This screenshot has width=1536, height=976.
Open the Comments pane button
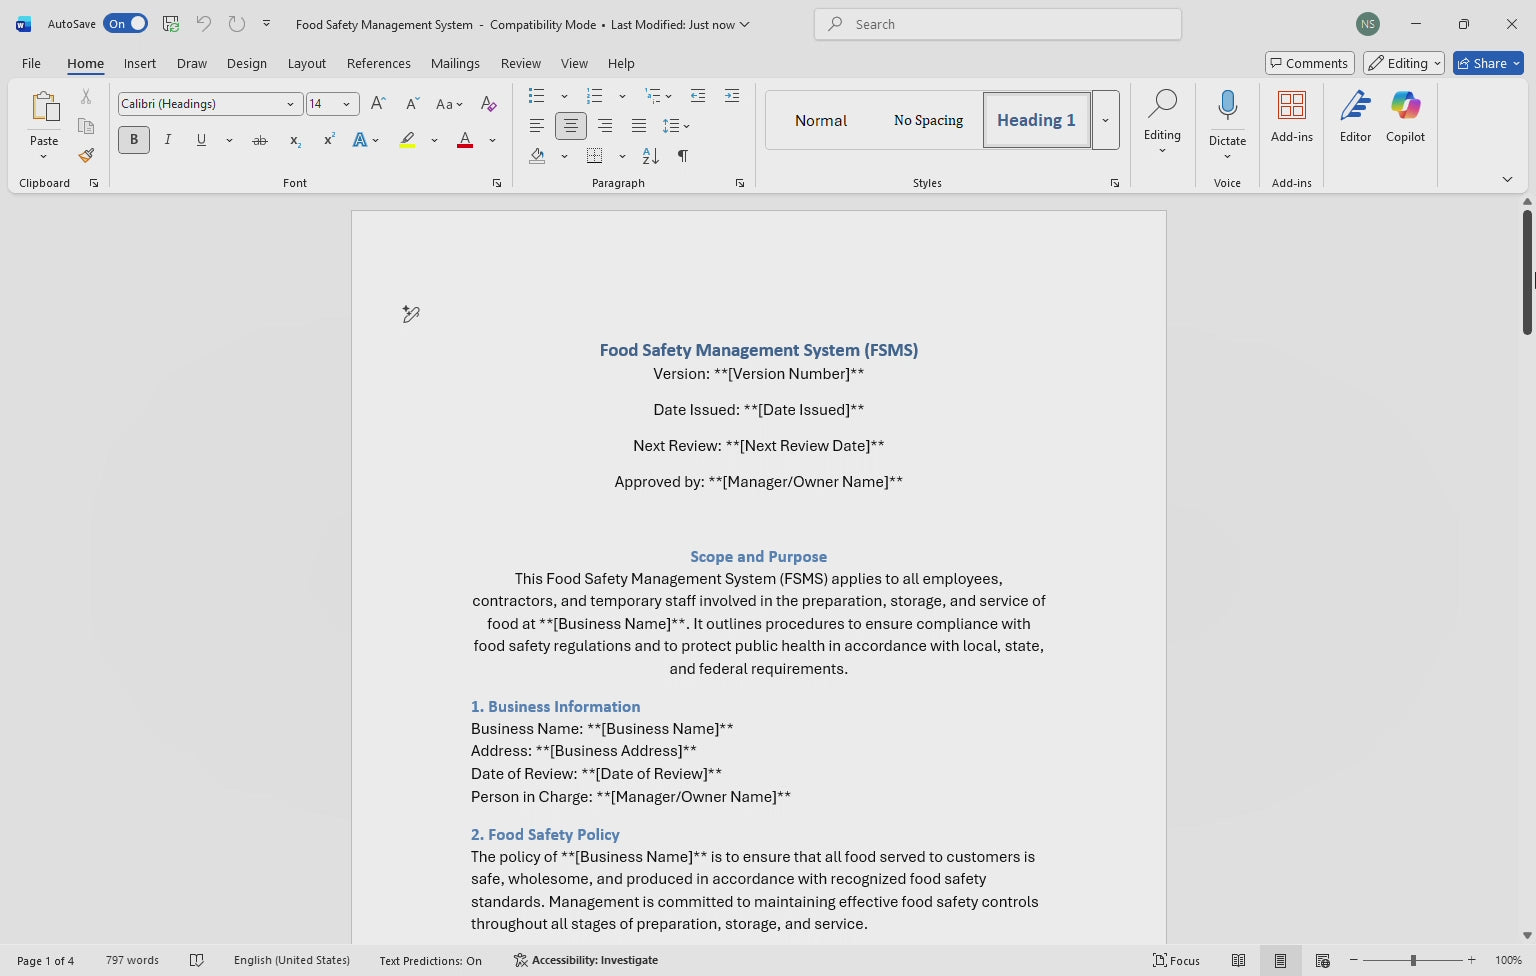pyautogui.click(x=1309, y=63)
